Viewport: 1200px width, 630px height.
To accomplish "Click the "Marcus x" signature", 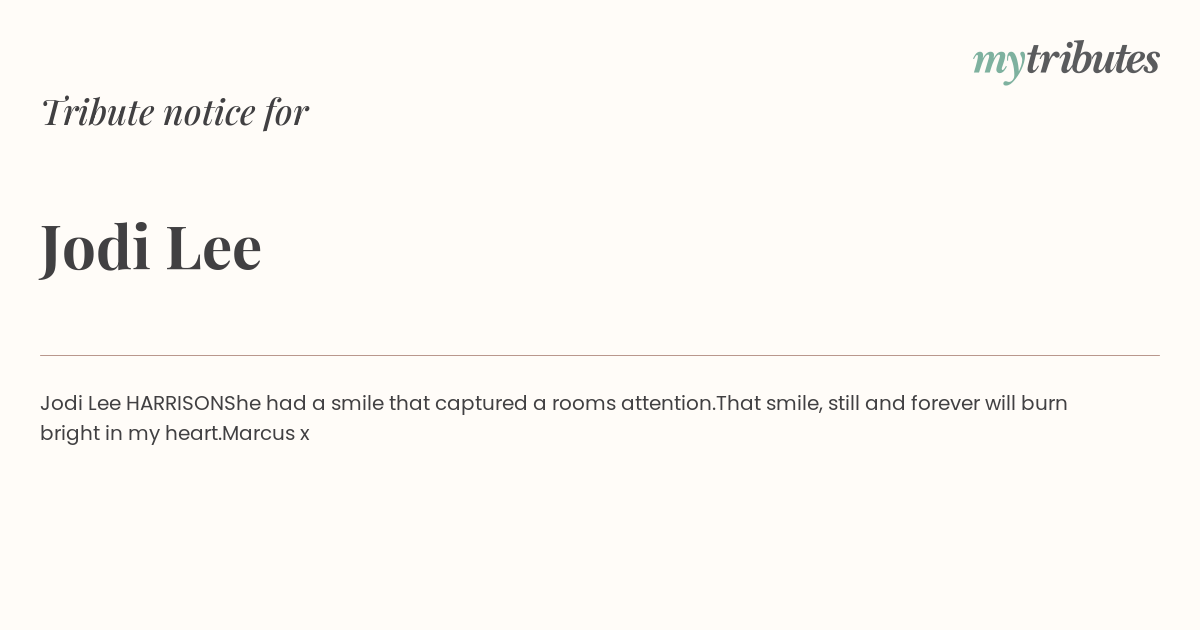I will tap(266, 434).
